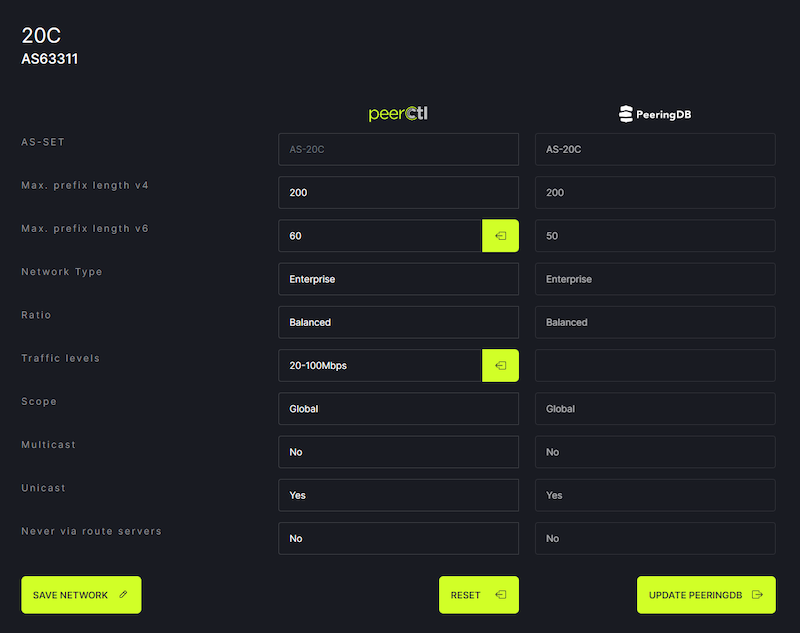This screenshot has width=800, height=633.
Task: Click PeeringDB Never via route servers field
Action: point(655,538)
